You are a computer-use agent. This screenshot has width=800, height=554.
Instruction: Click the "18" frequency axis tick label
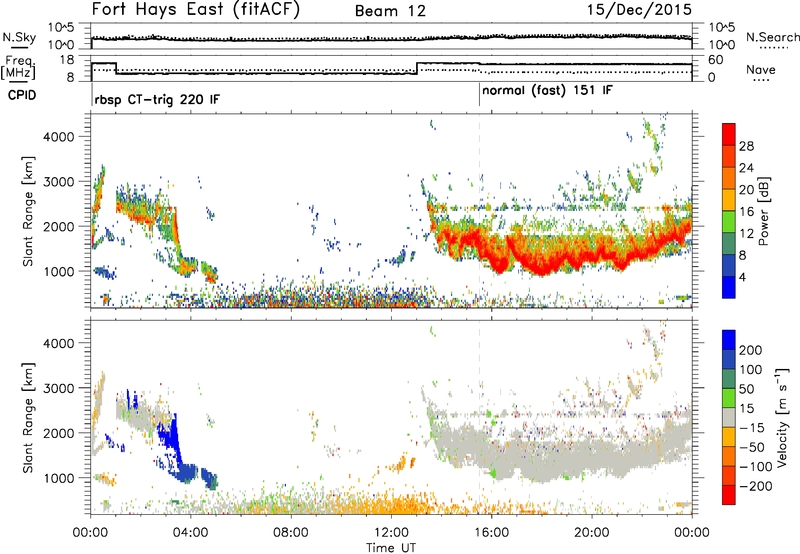click(x=67, y=60)
